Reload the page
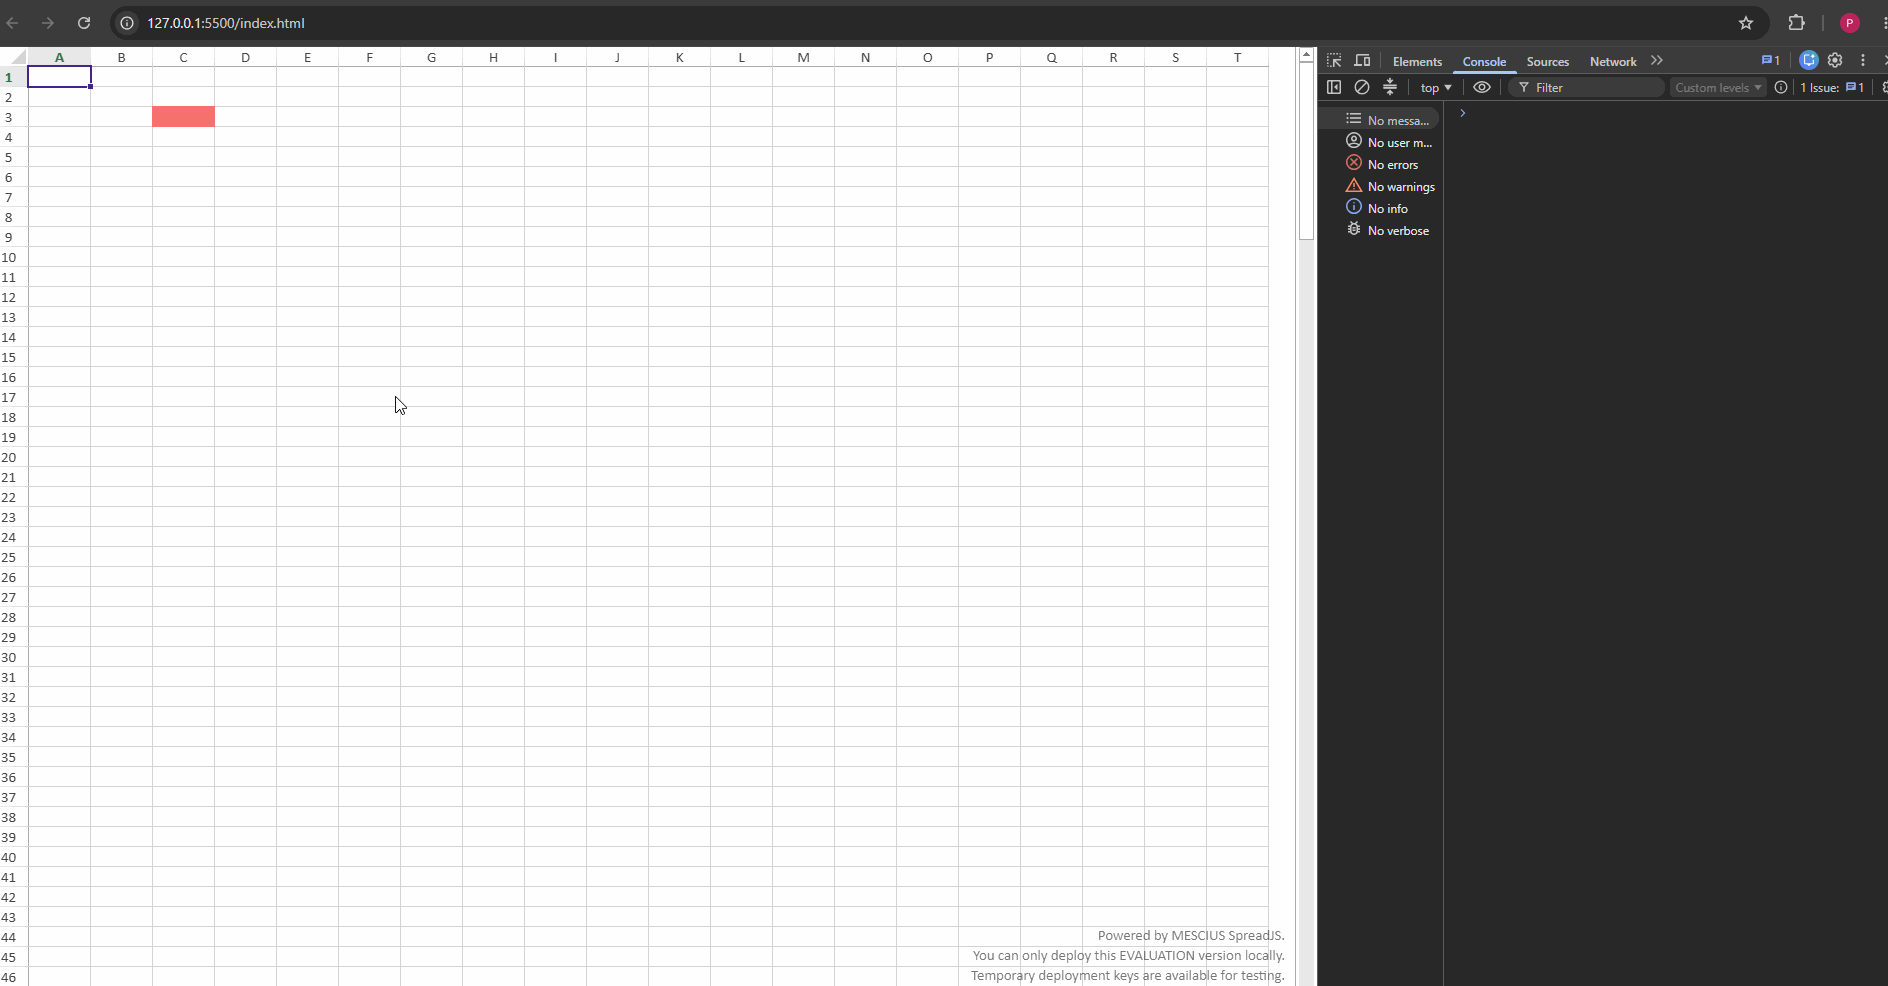The width and height of the screenshot is (1888, 986). point(84,23)
